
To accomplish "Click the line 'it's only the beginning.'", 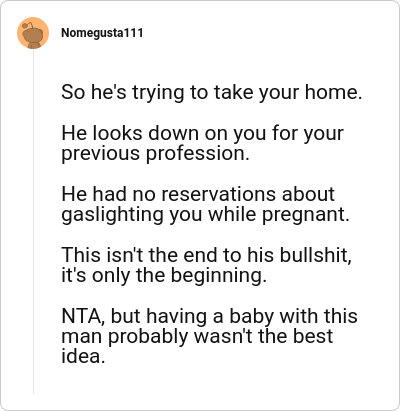I will coord(164,276).
